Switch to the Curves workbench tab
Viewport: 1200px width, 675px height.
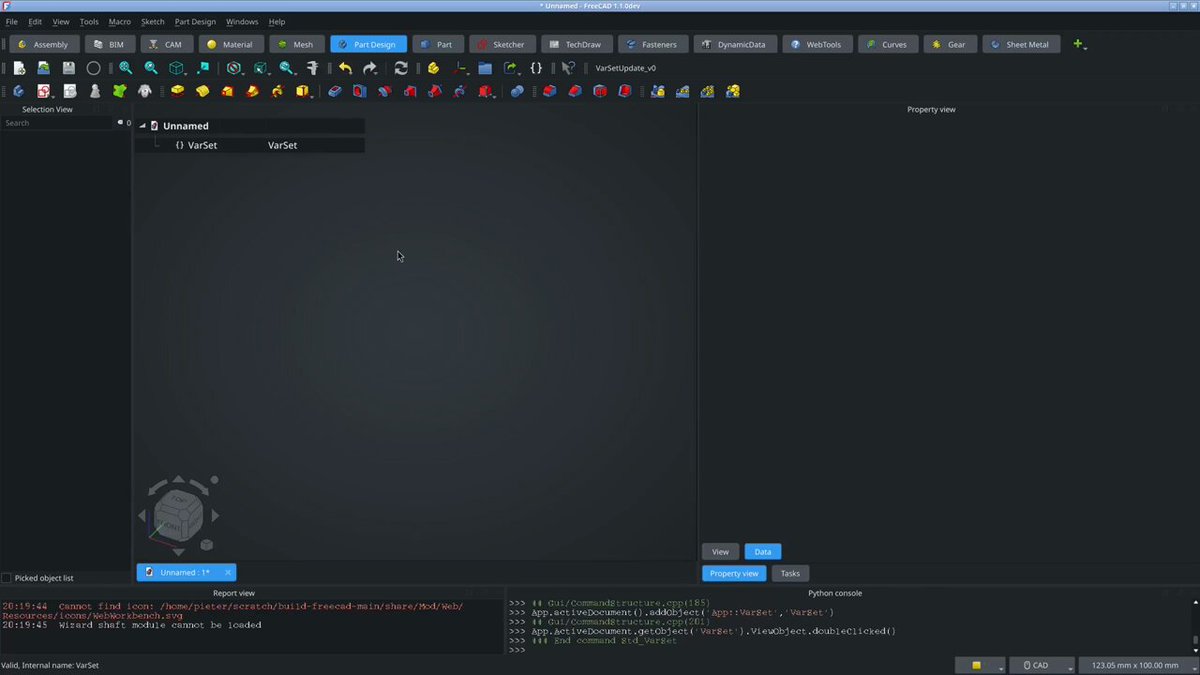886,44
